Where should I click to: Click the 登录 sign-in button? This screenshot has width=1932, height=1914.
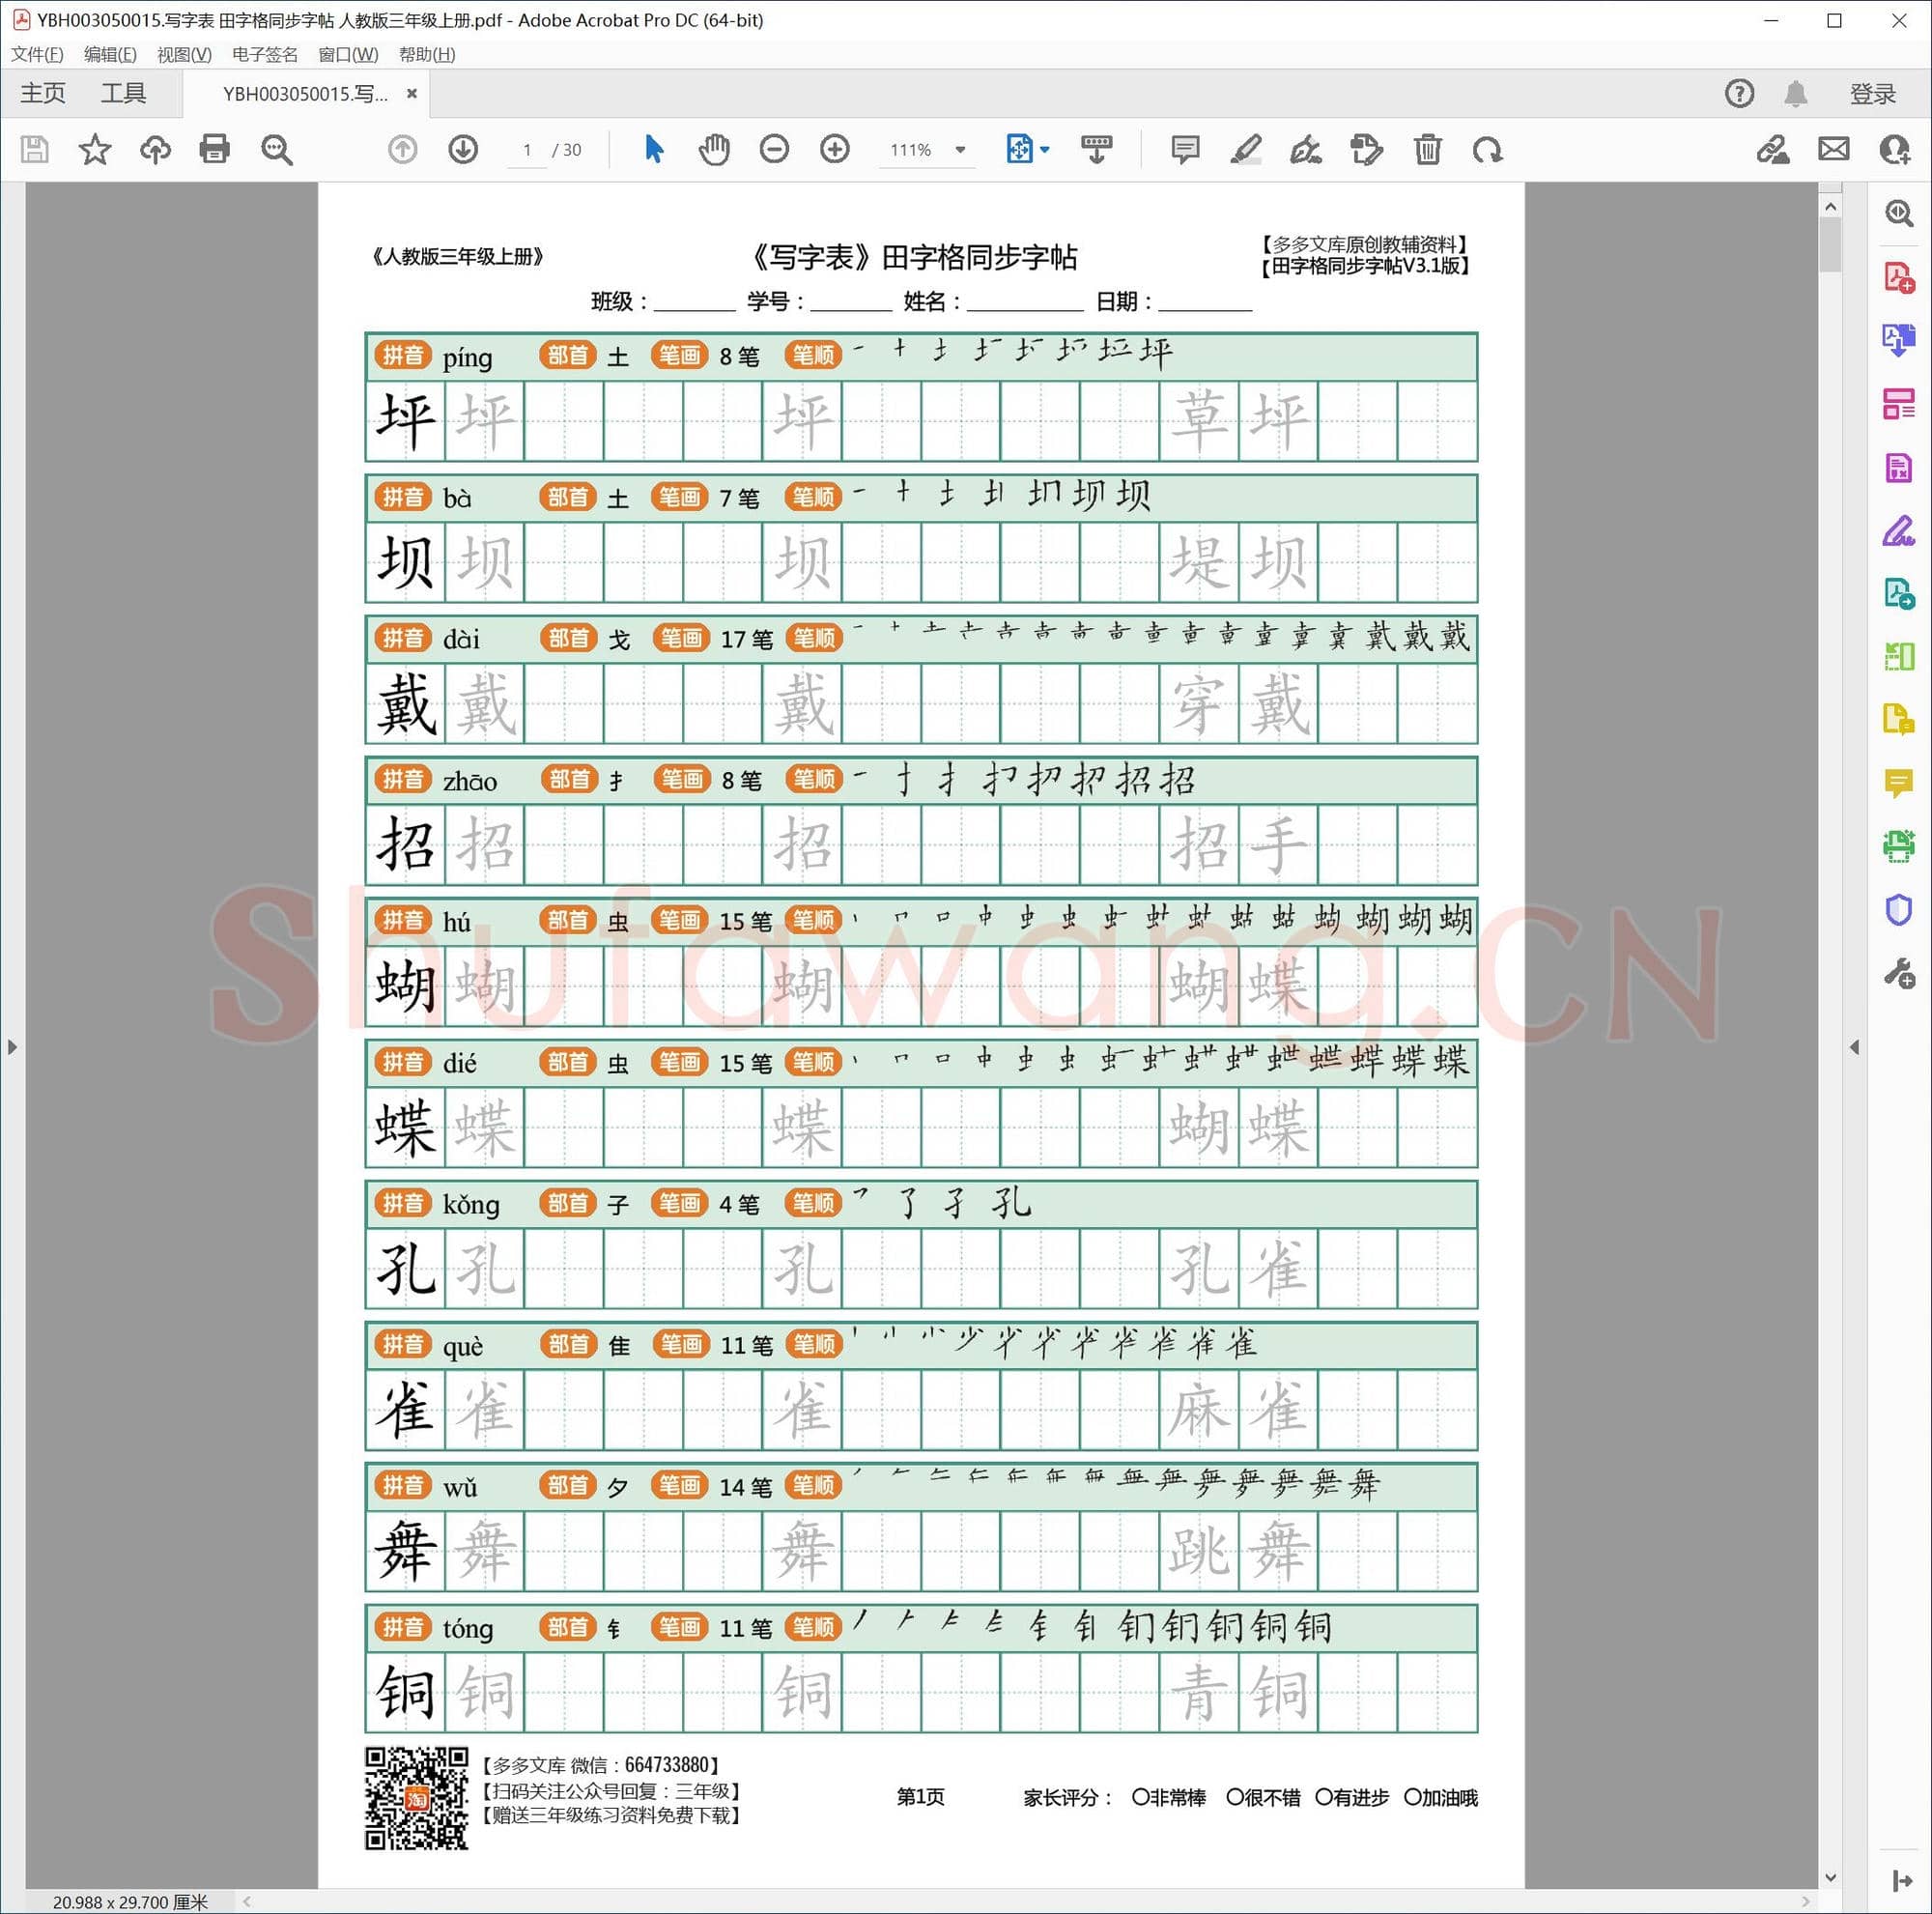pos(1871,93)
